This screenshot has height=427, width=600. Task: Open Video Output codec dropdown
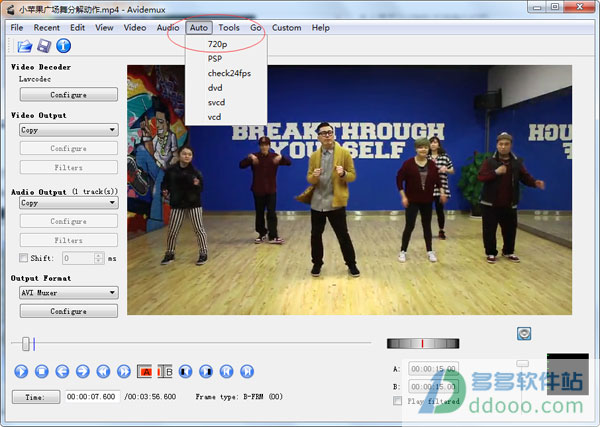pos(69,130)
